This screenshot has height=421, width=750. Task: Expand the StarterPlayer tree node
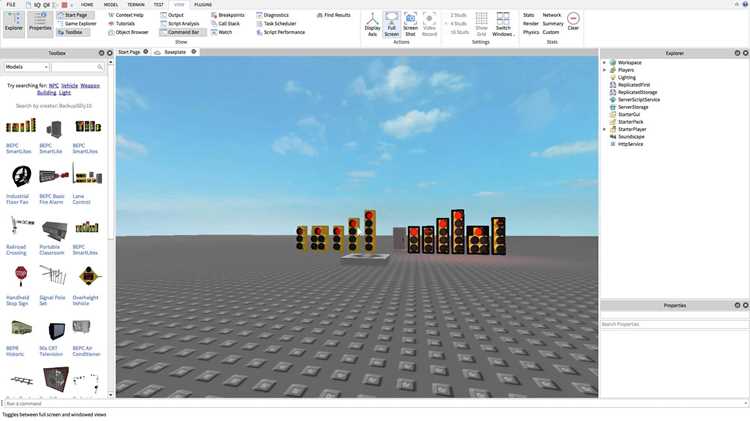point(604,129)
